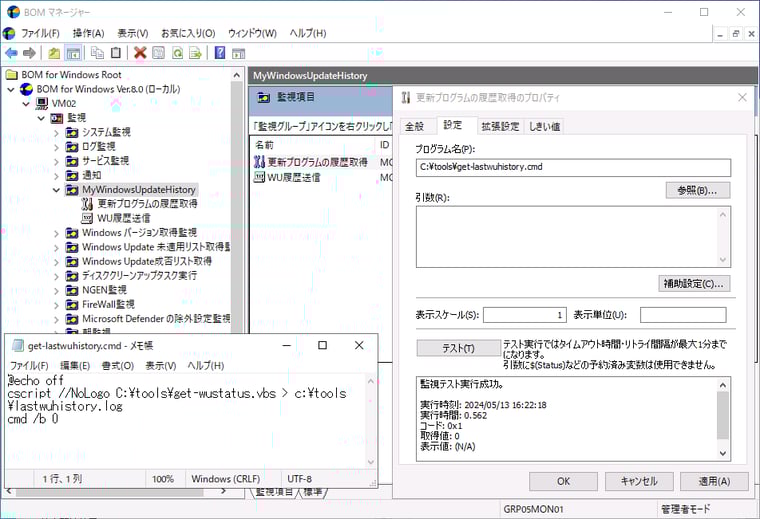Collapse the 監視 tree node
This screenshot has width=760, height=519.
pyautogui.click(x=41, y=118)
